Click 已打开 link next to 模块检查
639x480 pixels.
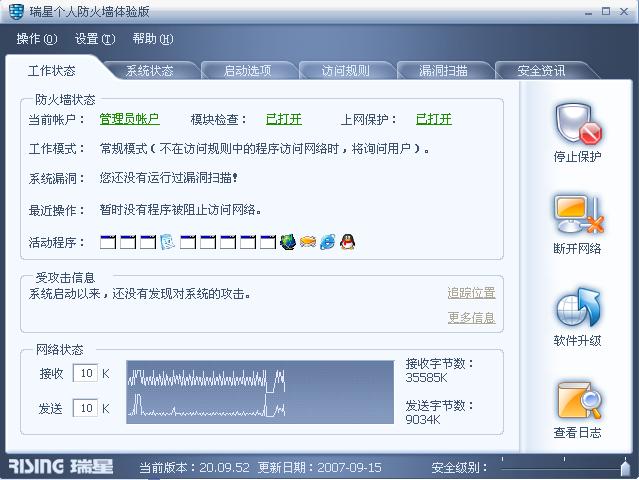[x=284, y=119]
